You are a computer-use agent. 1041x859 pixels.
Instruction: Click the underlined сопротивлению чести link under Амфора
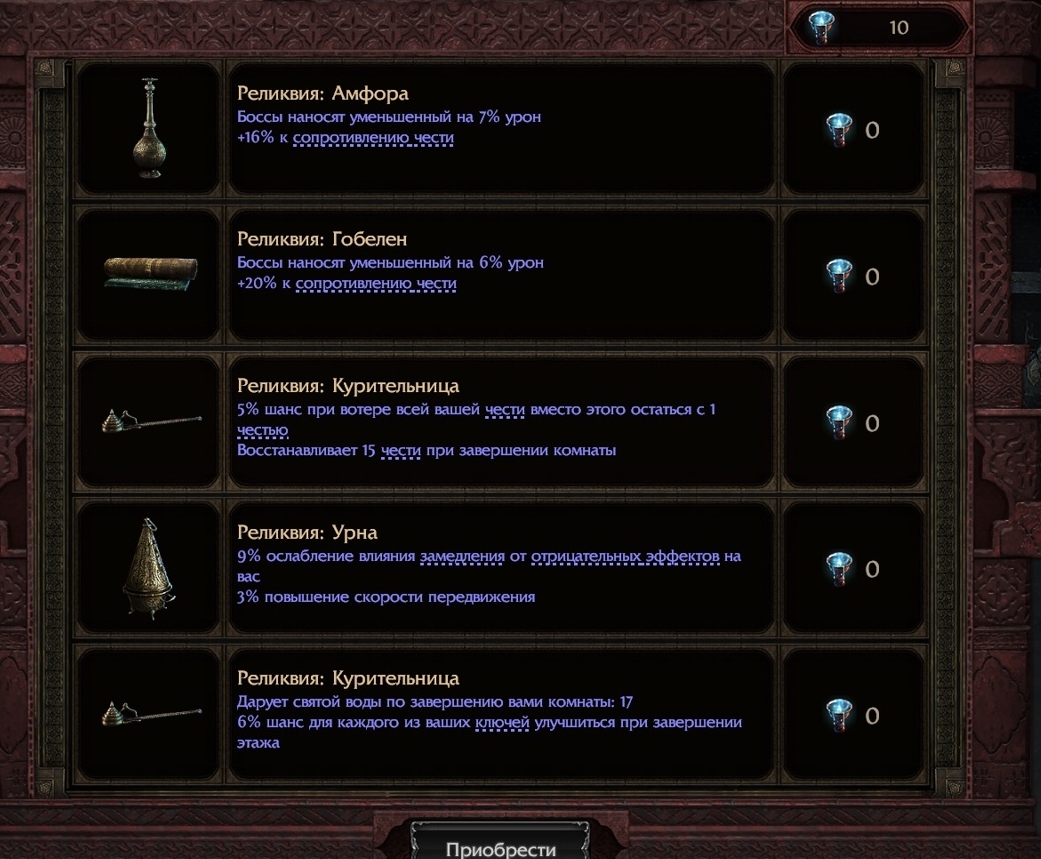tap(373, 137)
